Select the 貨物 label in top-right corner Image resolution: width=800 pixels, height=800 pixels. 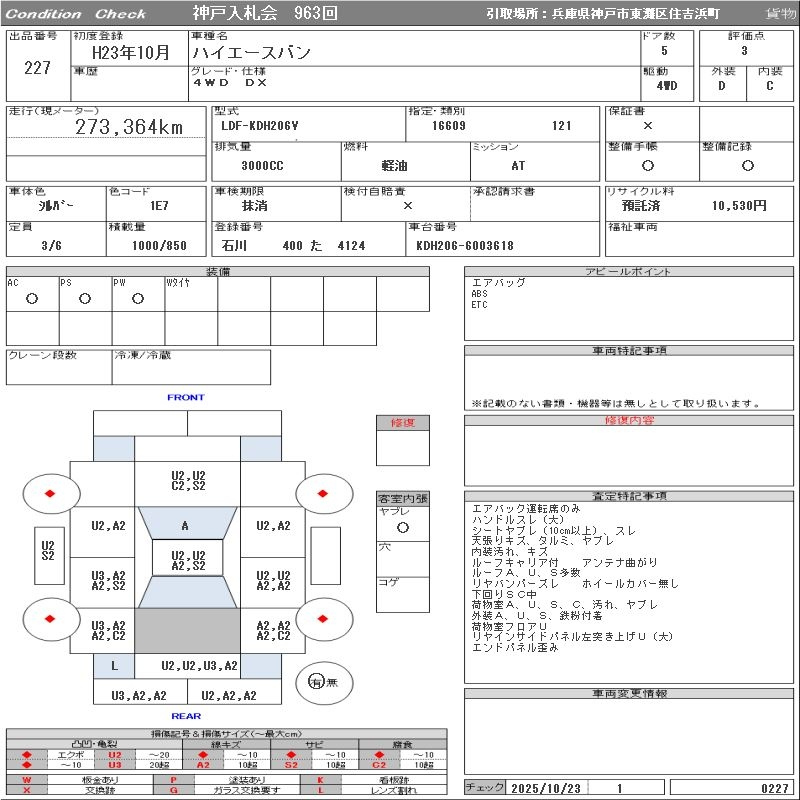coord(780,14)
